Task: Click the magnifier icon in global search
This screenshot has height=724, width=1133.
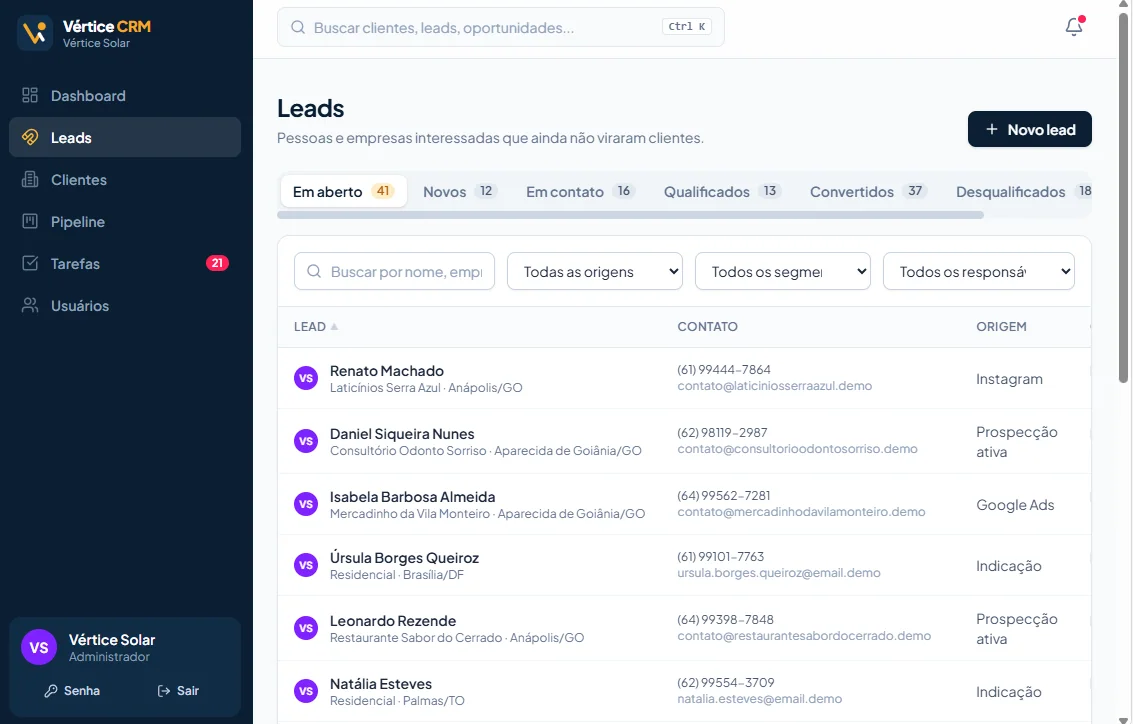Action: [298, 27]
